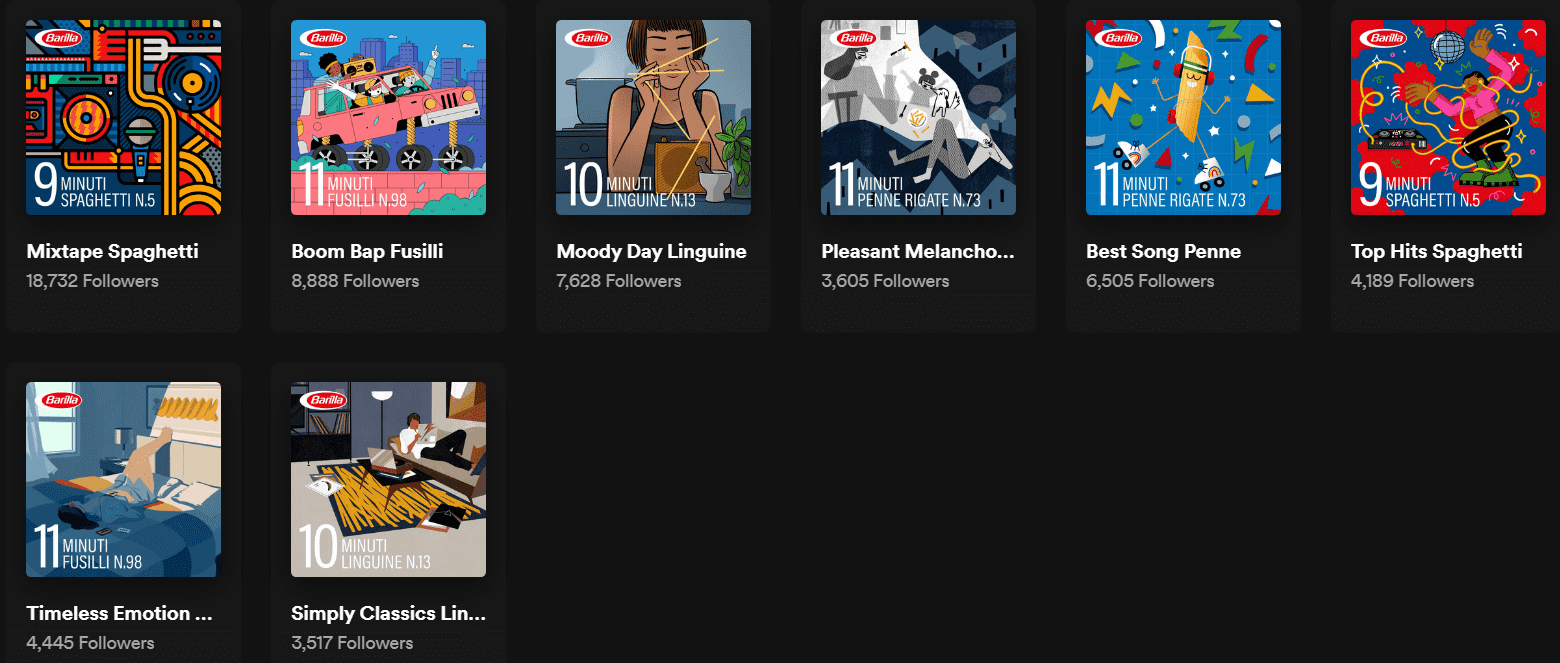1560x663 pixels.
Task: Open the Mixtape Spaghetti playlist cover
Action: (122, 116)
